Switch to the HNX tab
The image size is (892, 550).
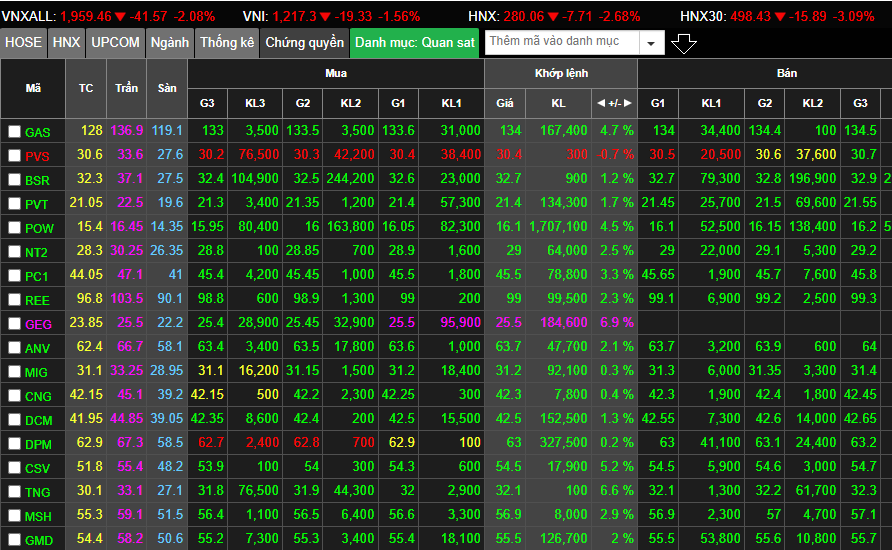pyautogui.click(x=66, y=43)
